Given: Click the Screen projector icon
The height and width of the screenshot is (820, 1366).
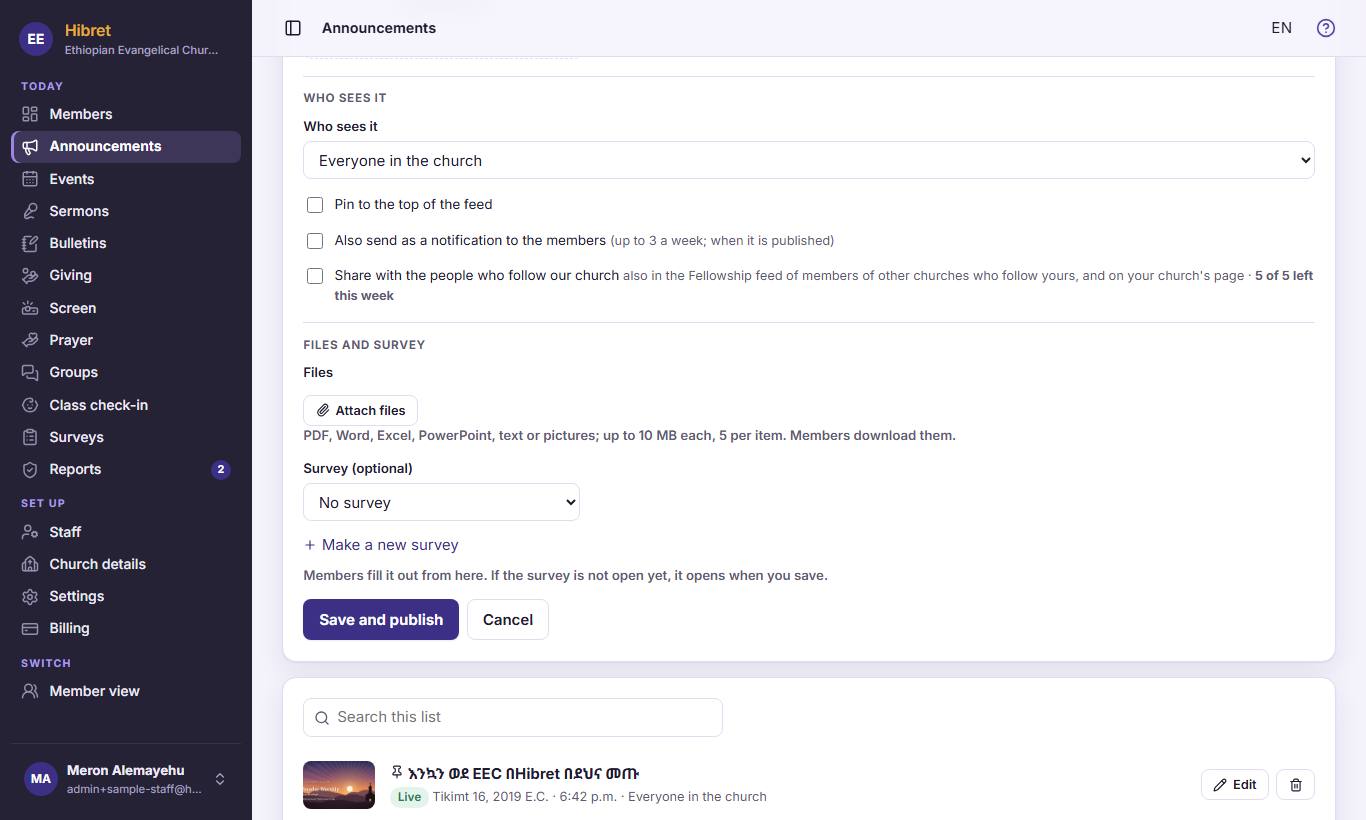Looking at the screenshot, I should pyautogui.click(x=30, y=308).
